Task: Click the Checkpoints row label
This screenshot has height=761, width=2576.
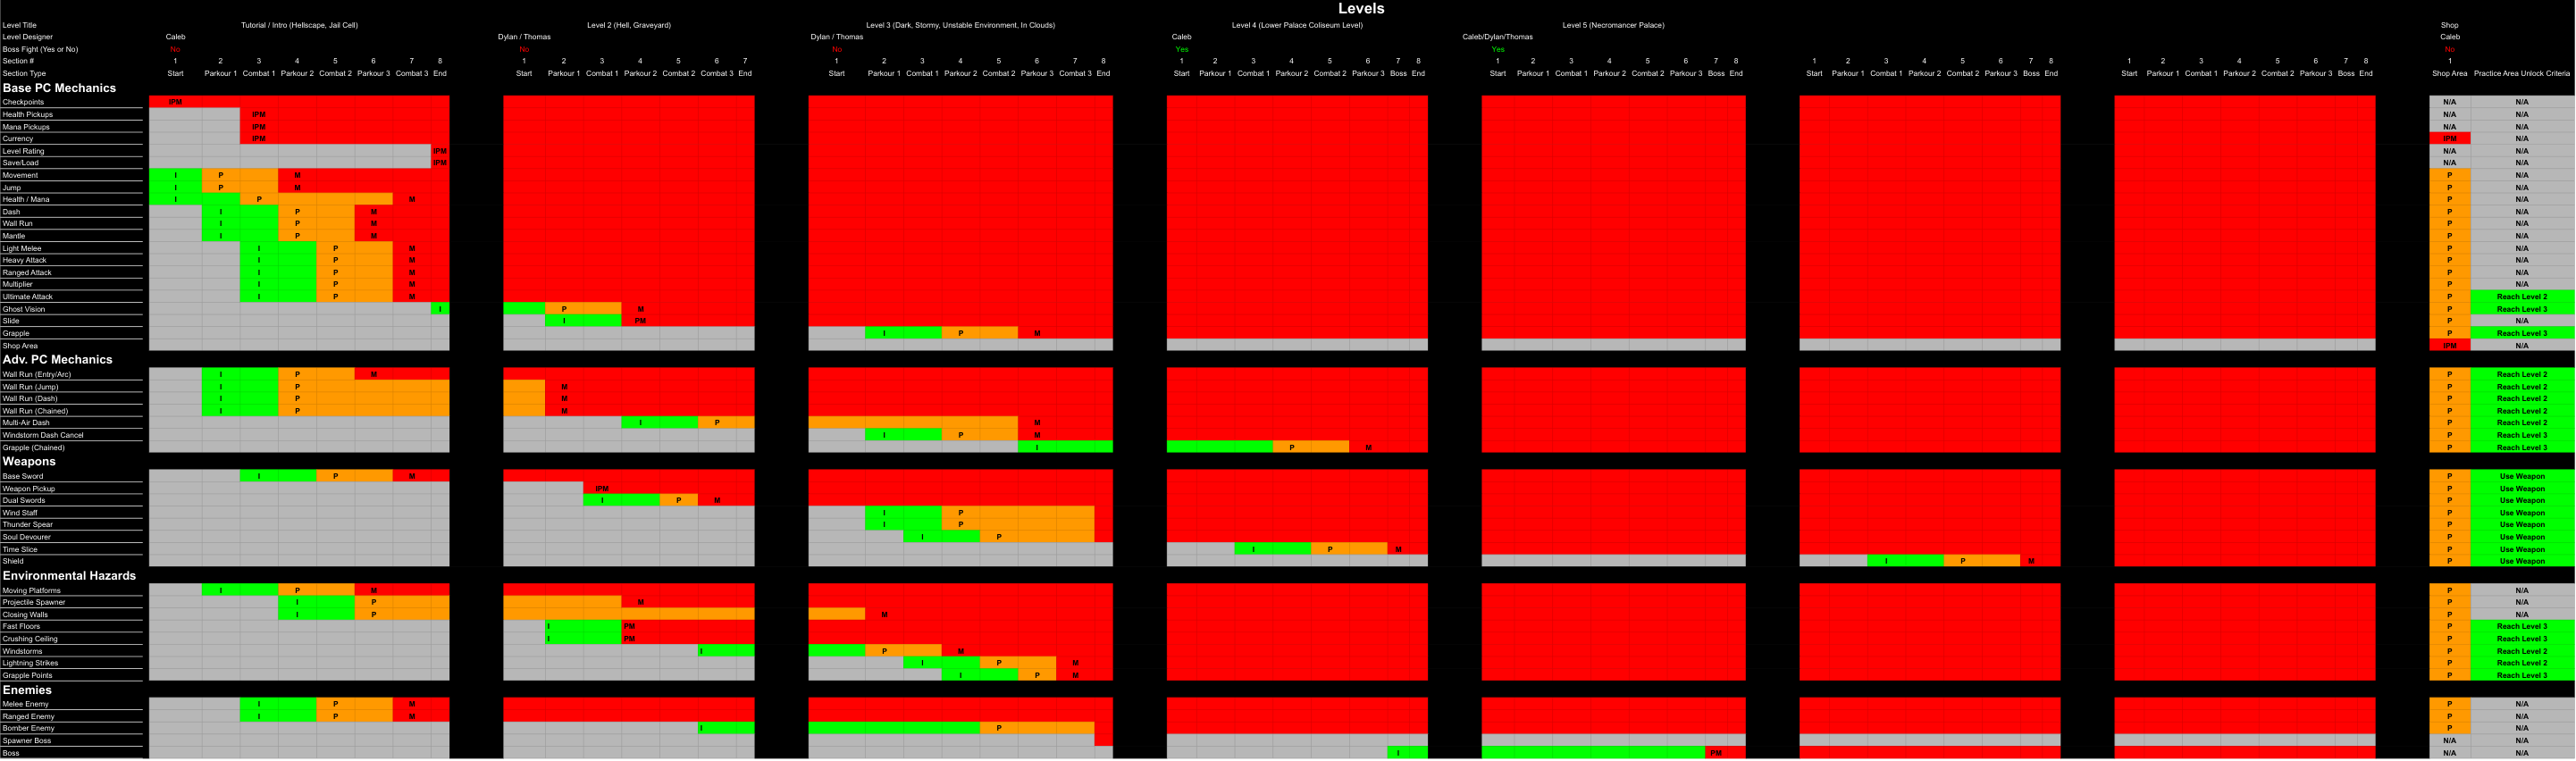Action: pyautogui.click(x=23, y=102)
